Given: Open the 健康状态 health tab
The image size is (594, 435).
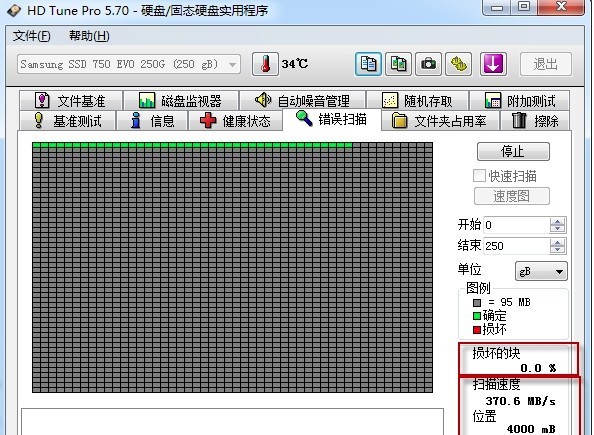Looking at the screenshot, I should pyautogui.click(x=236, y=121).
